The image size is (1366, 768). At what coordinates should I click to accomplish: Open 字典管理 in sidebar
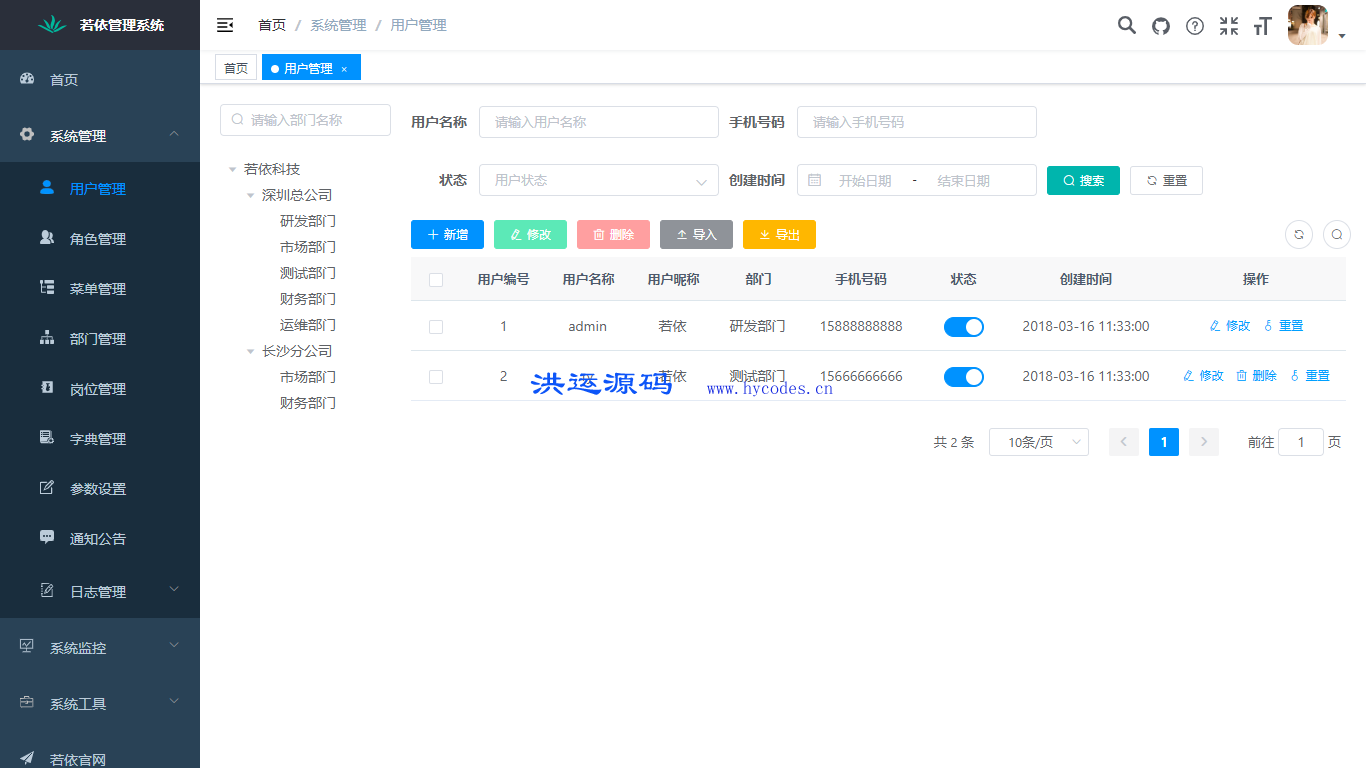coord(100,438)
